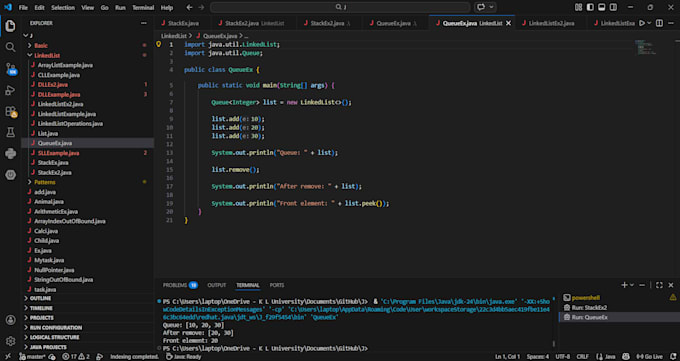Maximize the terminal panel size

tap(659, 285)
